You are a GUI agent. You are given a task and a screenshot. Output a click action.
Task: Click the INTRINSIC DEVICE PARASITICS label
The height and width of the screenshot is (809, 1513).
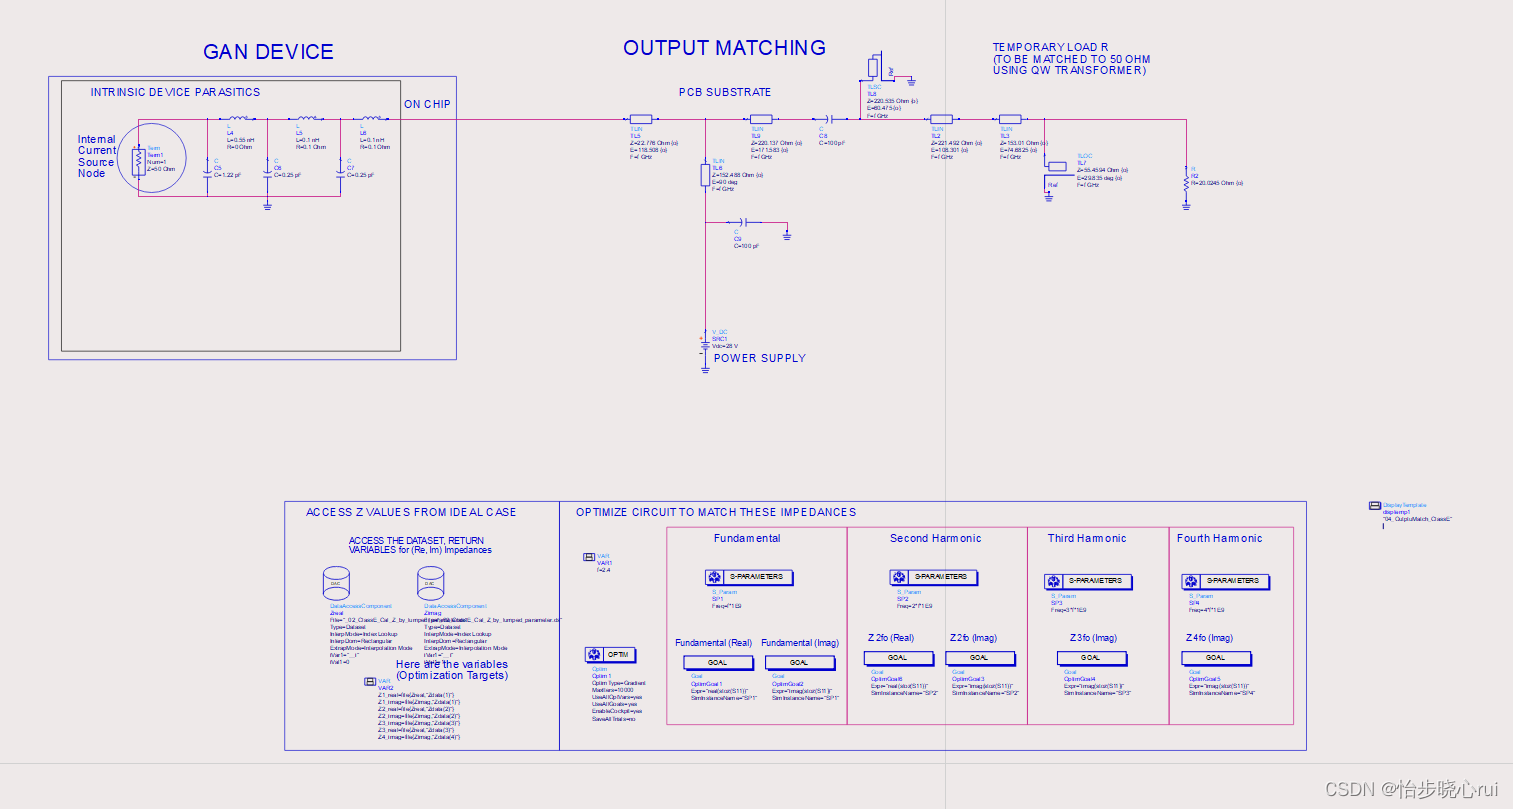tap(175, 92)
